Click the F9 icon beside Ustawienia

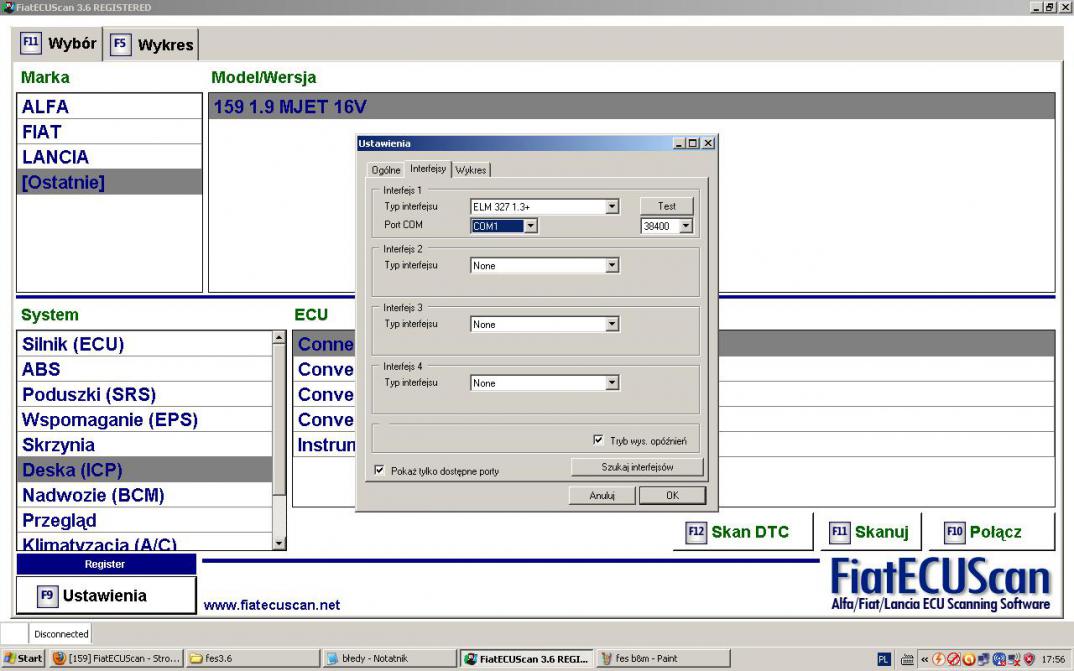[x=47, y=596]
